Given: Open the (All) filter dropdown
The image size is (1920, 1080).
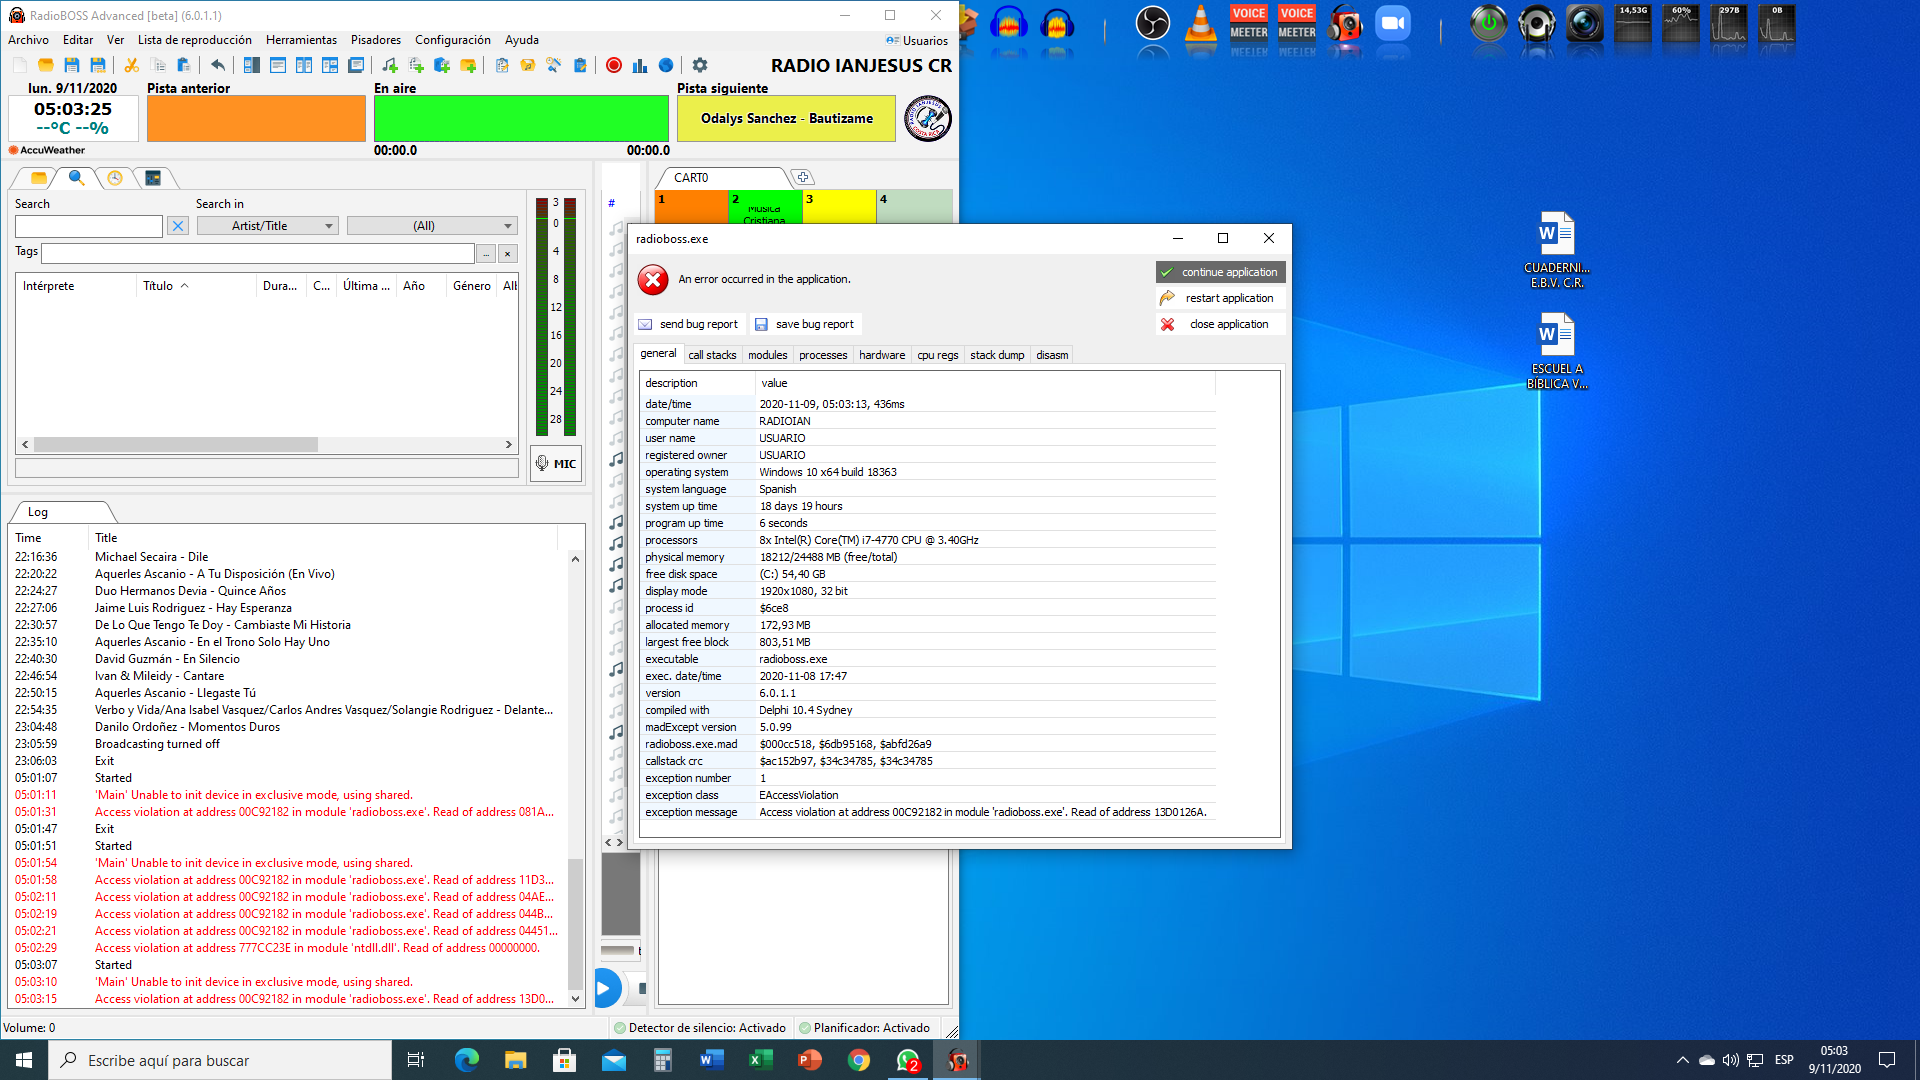Looking at the screenshot, I should click(x=432, y=226).
